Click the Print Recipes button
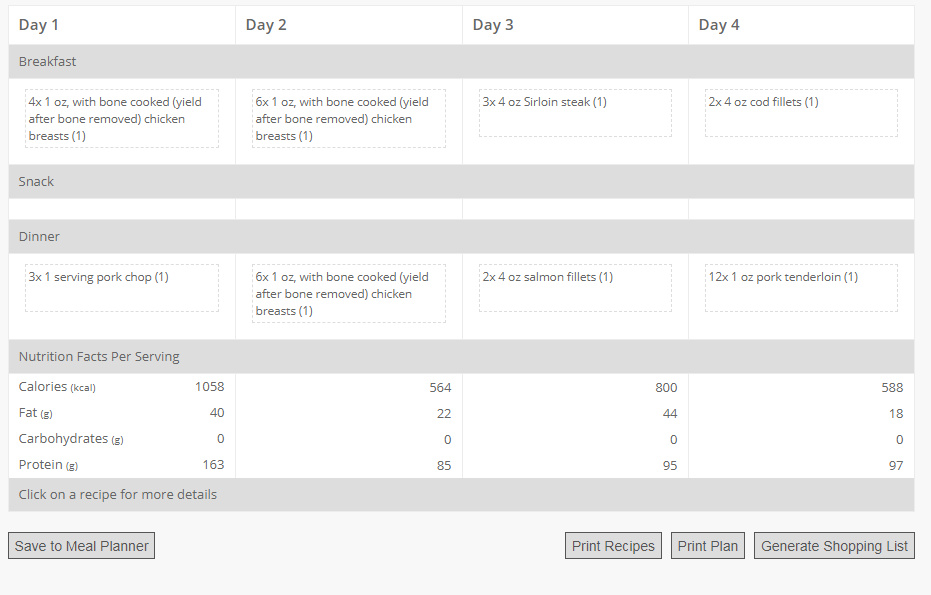 (613, 546)
